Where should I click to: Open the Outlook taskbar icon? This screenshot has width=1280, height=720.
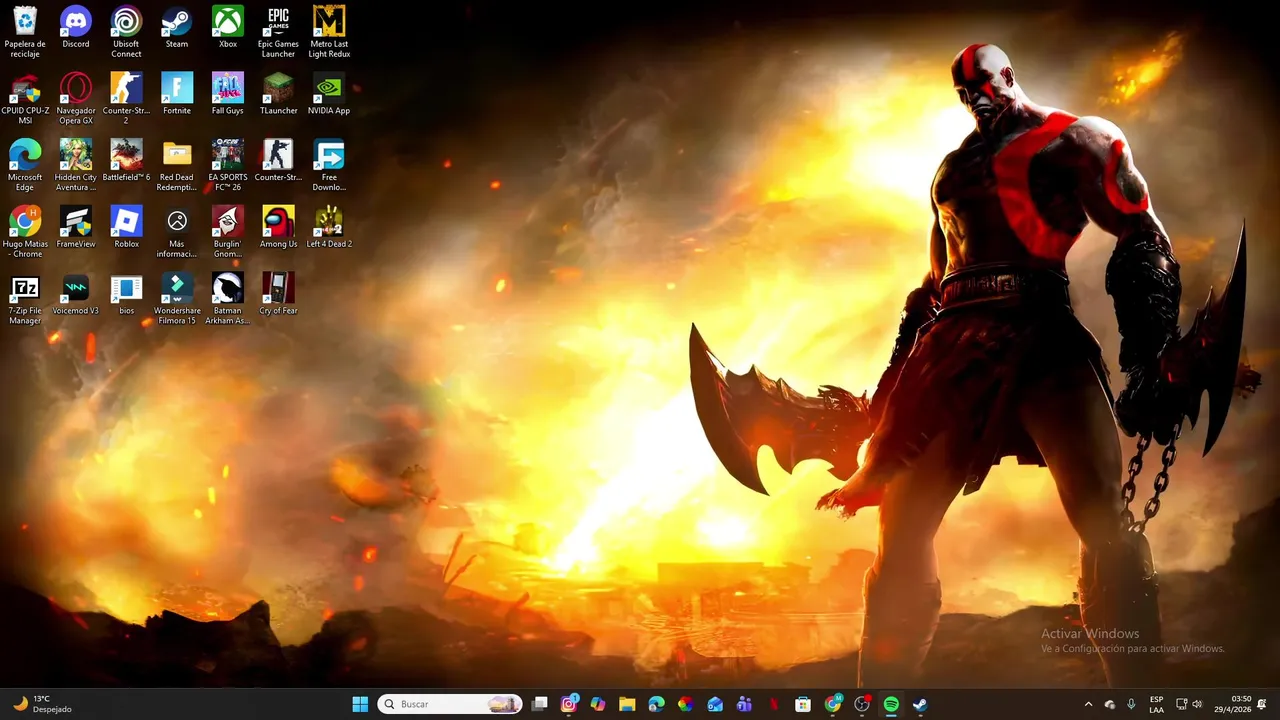click(x=715, y=704)
